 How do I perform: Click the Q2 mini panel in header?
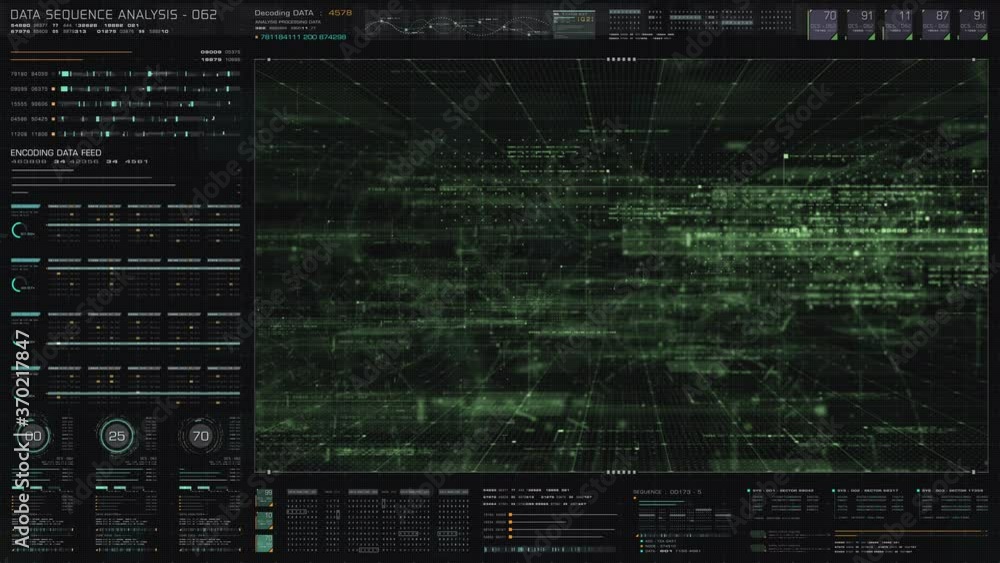click(x=574, y=24)
